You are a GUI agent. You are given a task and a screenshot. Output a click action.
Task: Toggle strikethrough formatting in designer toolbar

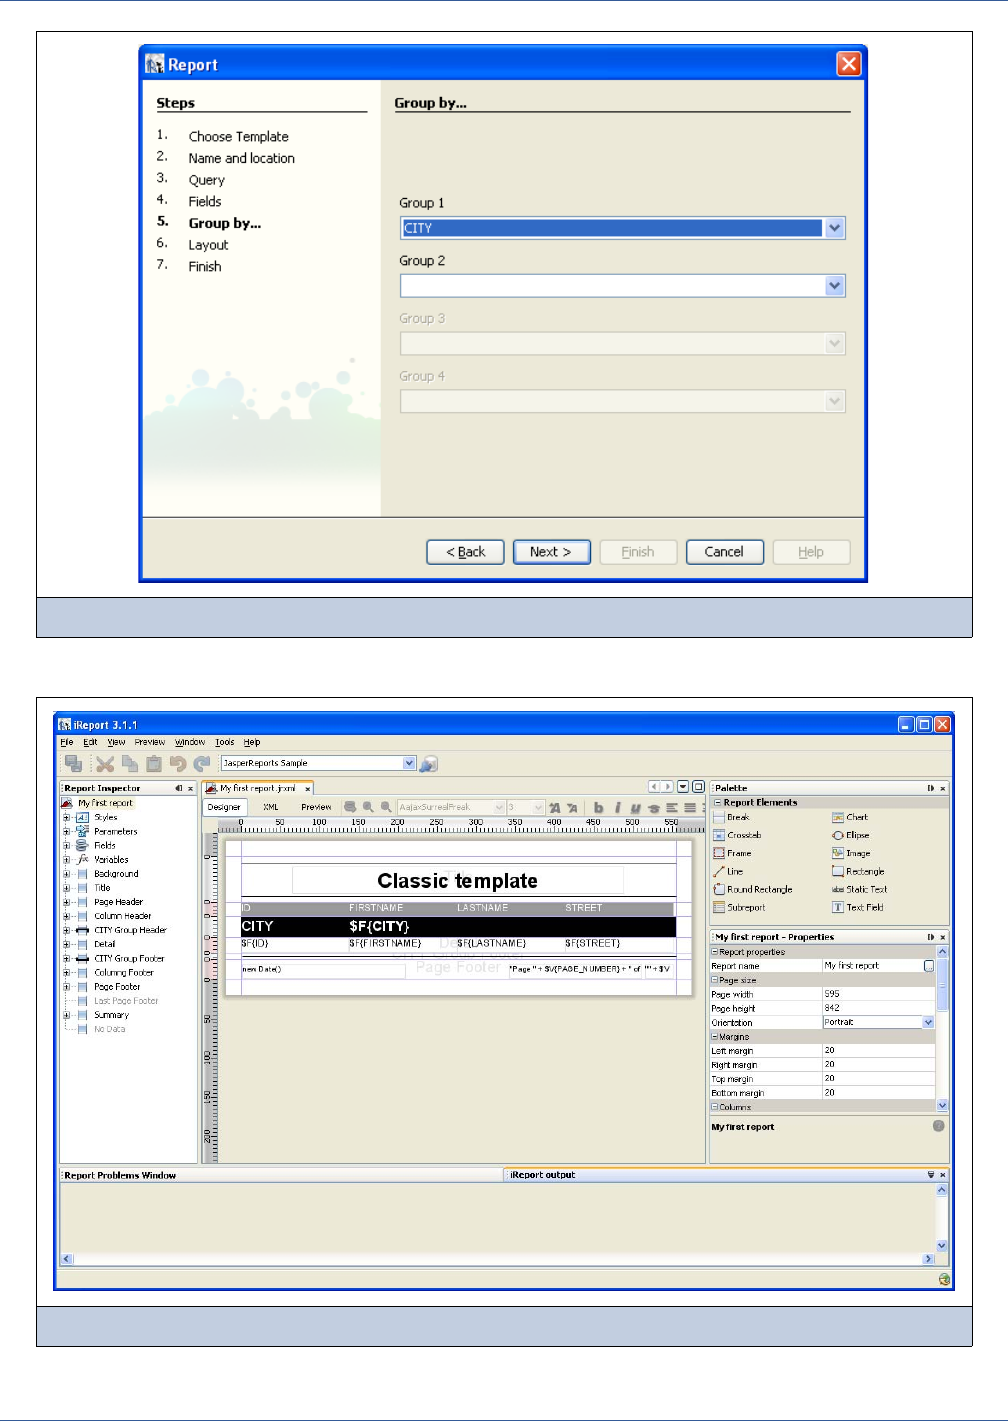click(654, 807)
